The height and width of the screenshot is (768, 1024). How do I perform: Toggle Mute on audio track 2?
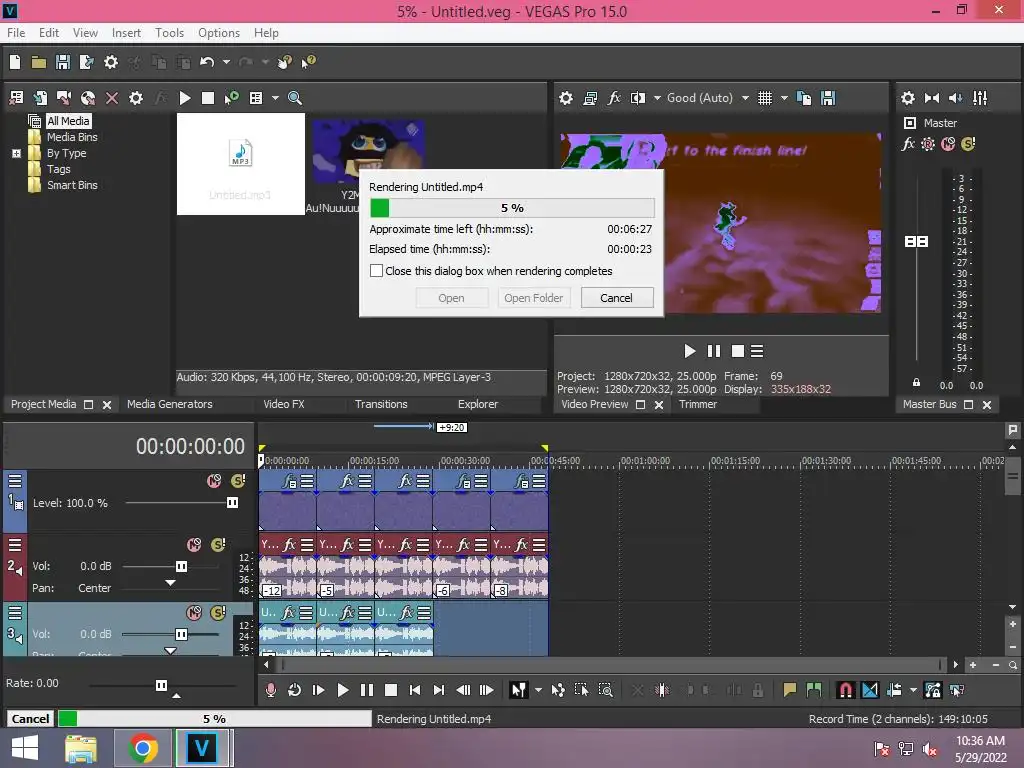tap(194, 545)
